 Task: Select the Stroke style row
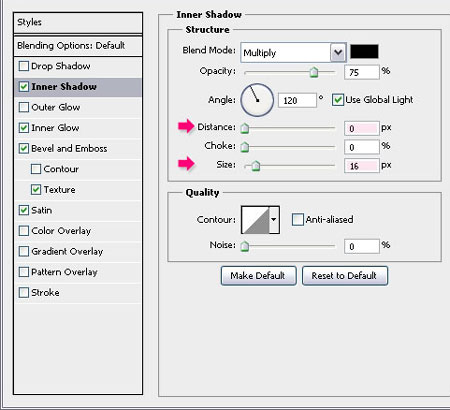point(78,293)
